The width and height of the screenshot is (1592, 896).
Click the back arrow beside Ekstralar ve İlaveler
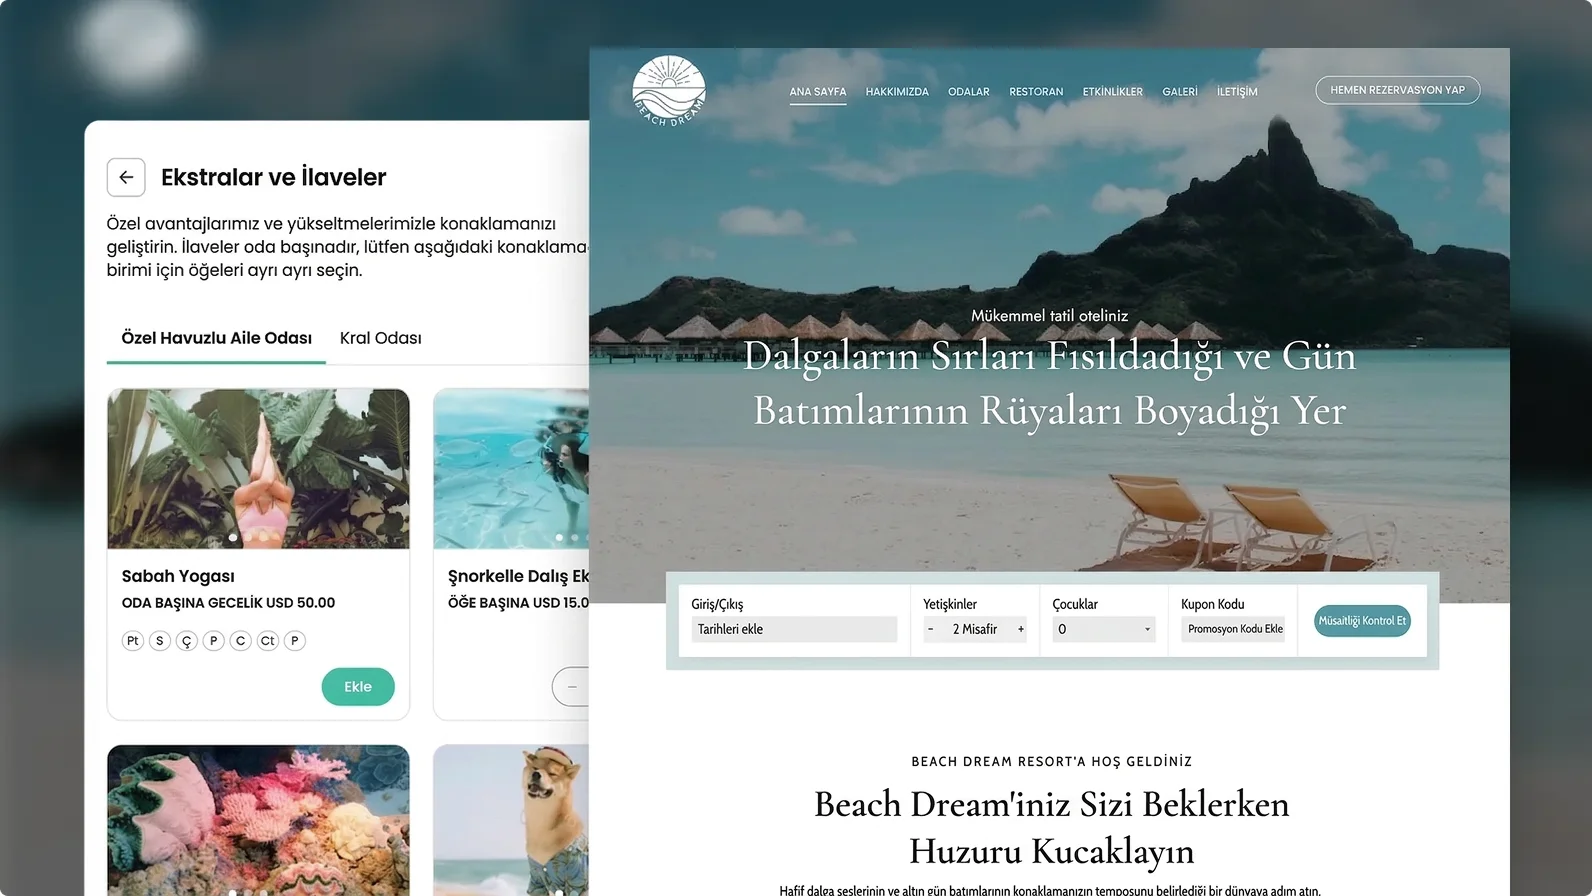pos(126,177)
